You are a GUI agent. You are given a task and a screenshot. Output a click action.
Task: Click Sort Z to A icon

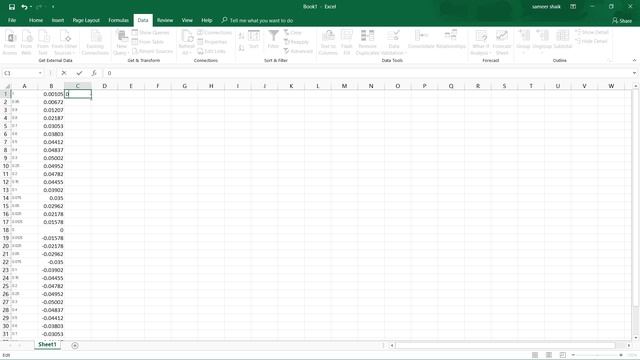click(x=242, y=48)
